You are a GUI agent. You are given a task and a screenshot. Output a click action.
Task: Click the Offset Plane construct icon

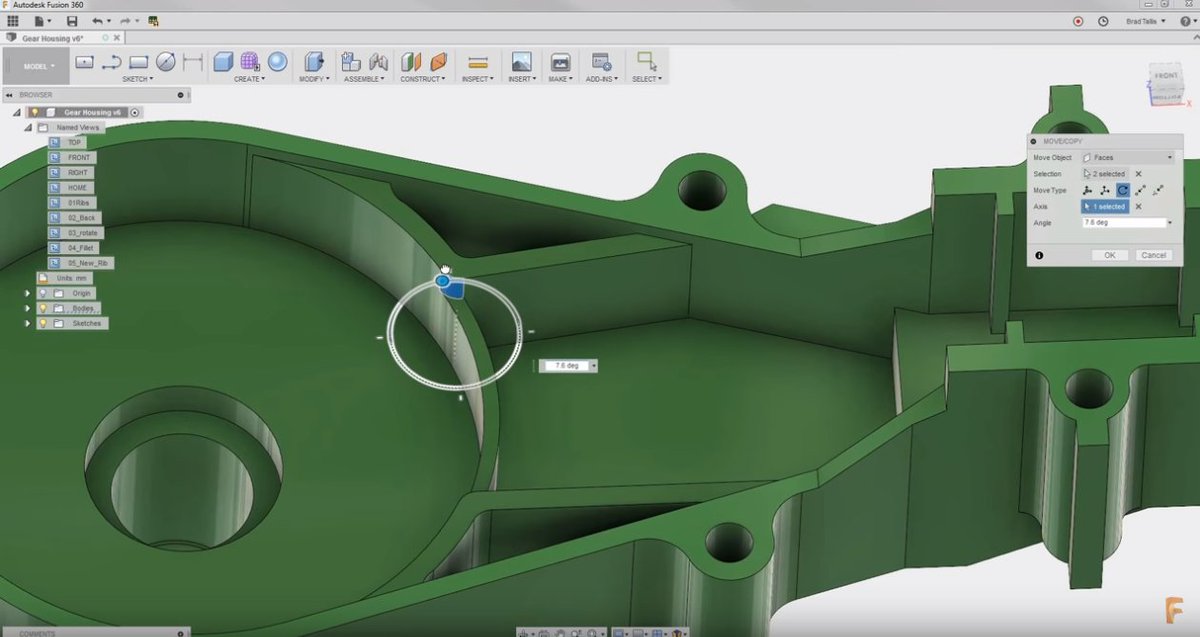(411, 62)
